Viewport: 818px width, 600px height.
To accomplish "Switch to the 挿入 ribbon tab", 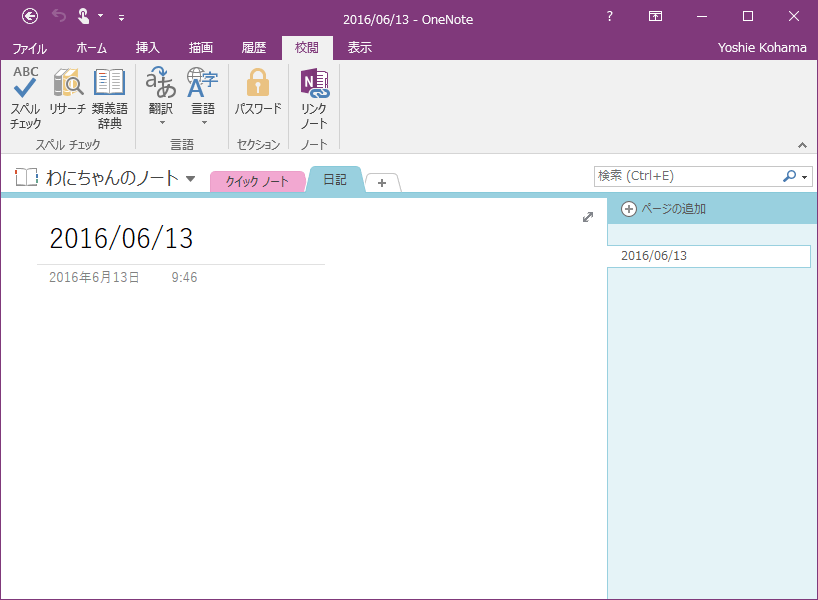I will tap(148, 48).
